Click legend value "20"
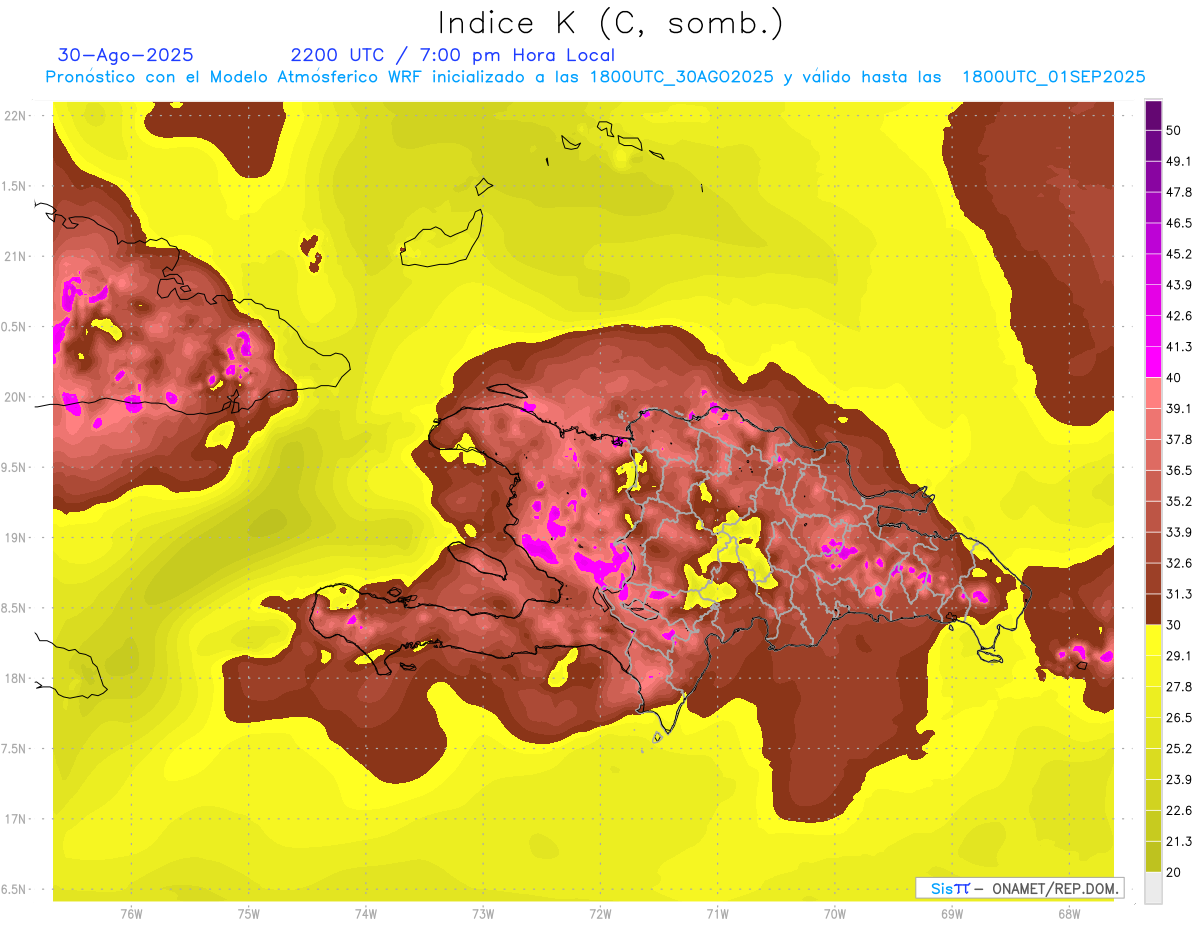This screenshot has width=1200, height=927. (1174, 872)
